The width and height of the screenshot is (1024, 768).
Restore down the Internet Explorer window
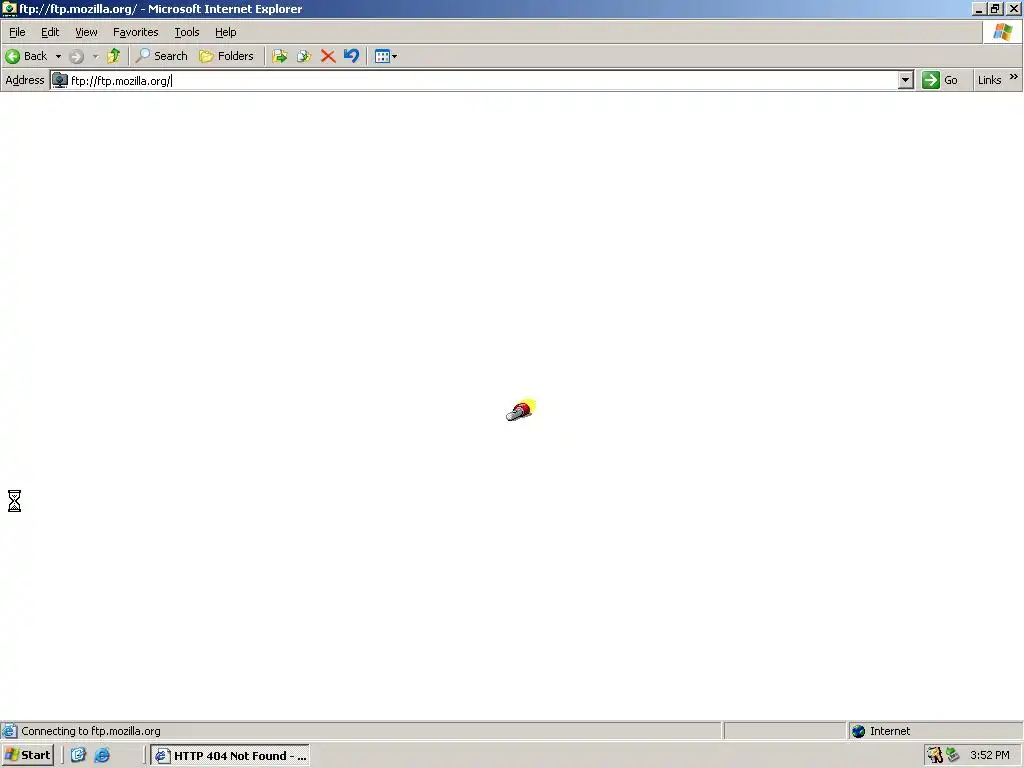(995, 9)
